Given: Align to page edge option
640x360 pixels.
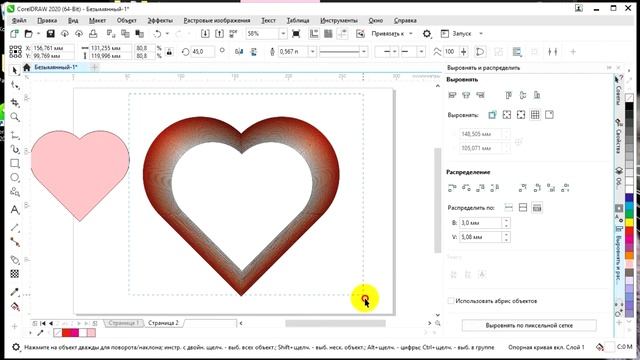Looking at the screenshot, I should click(507, 115).
